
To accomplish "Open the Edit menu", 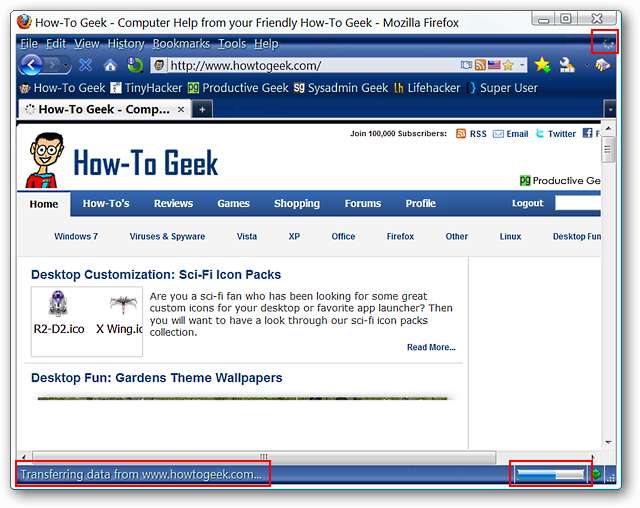I will pos(56,43).
